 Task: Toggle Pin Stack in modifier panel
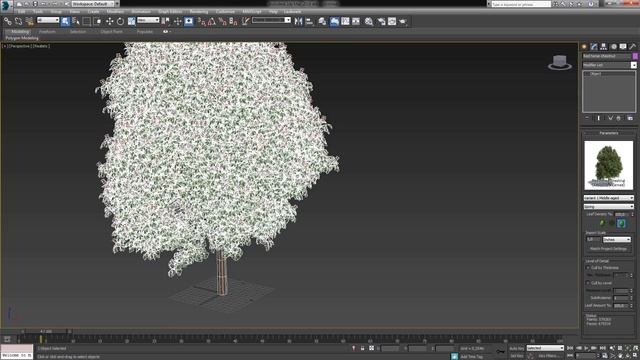tap(587, 118)
